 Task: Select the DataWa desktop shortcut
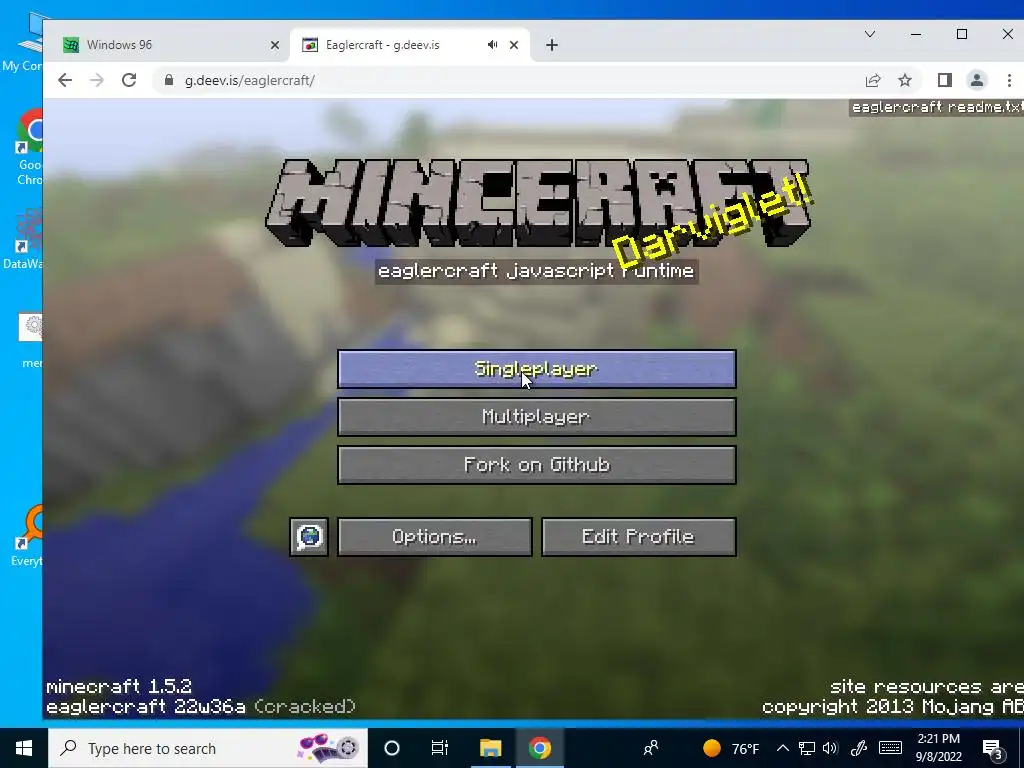pyautogui.click(x=23, y=238)
